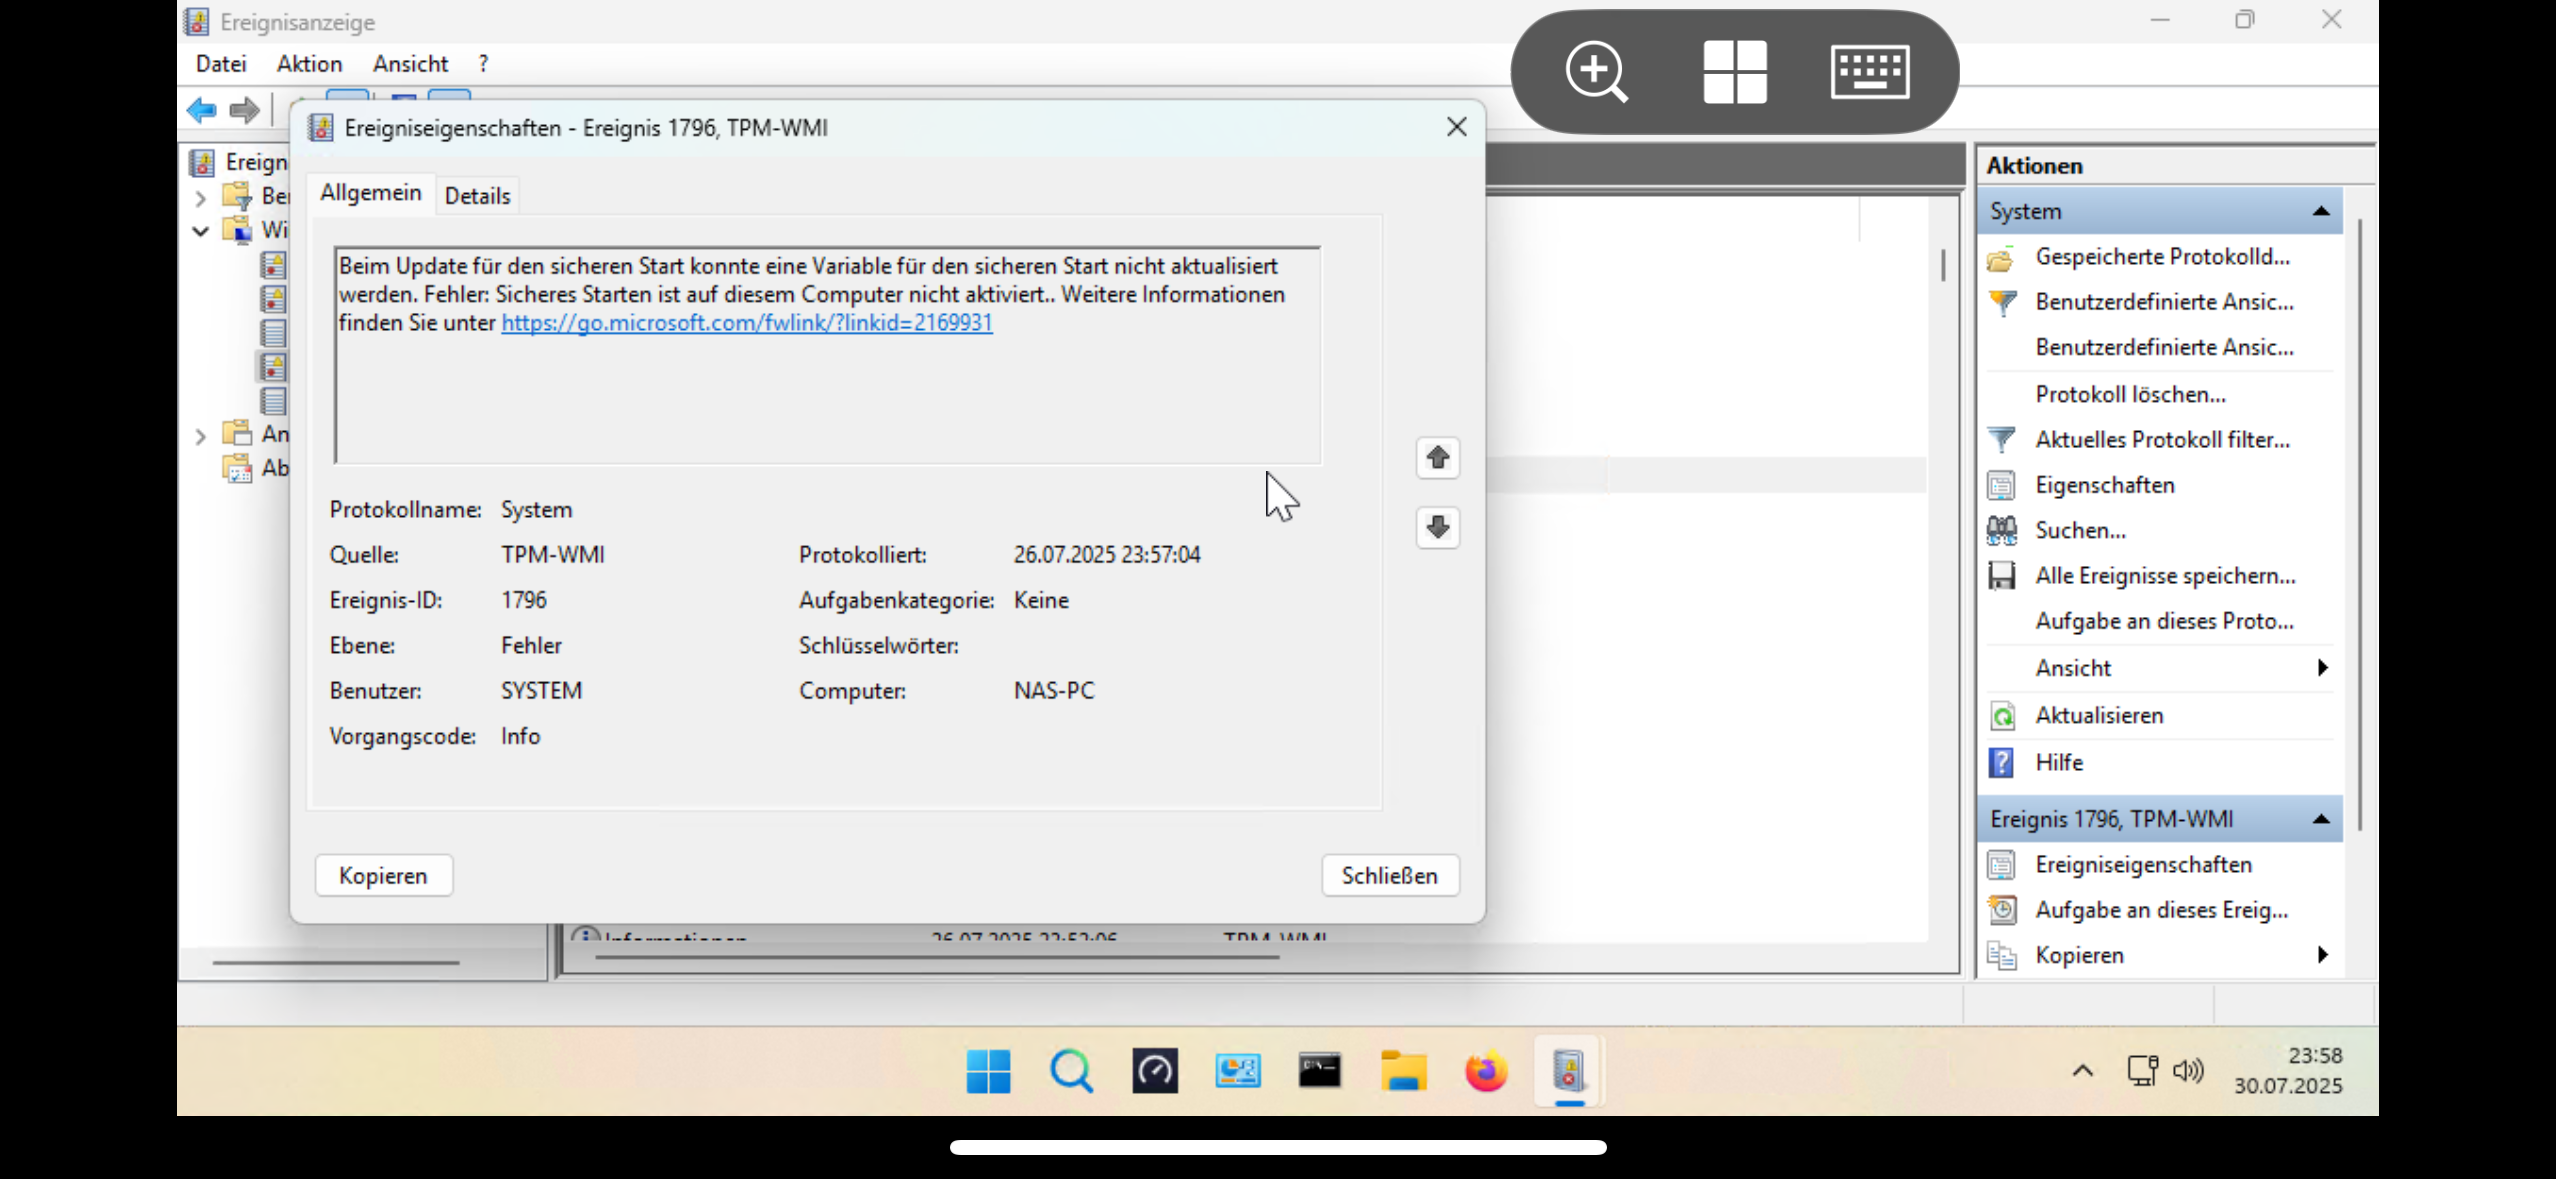Click Alle Ereignisse speichern action
The height and width of the screenshot is (1179, 2556).
[x=2164, y=576]
